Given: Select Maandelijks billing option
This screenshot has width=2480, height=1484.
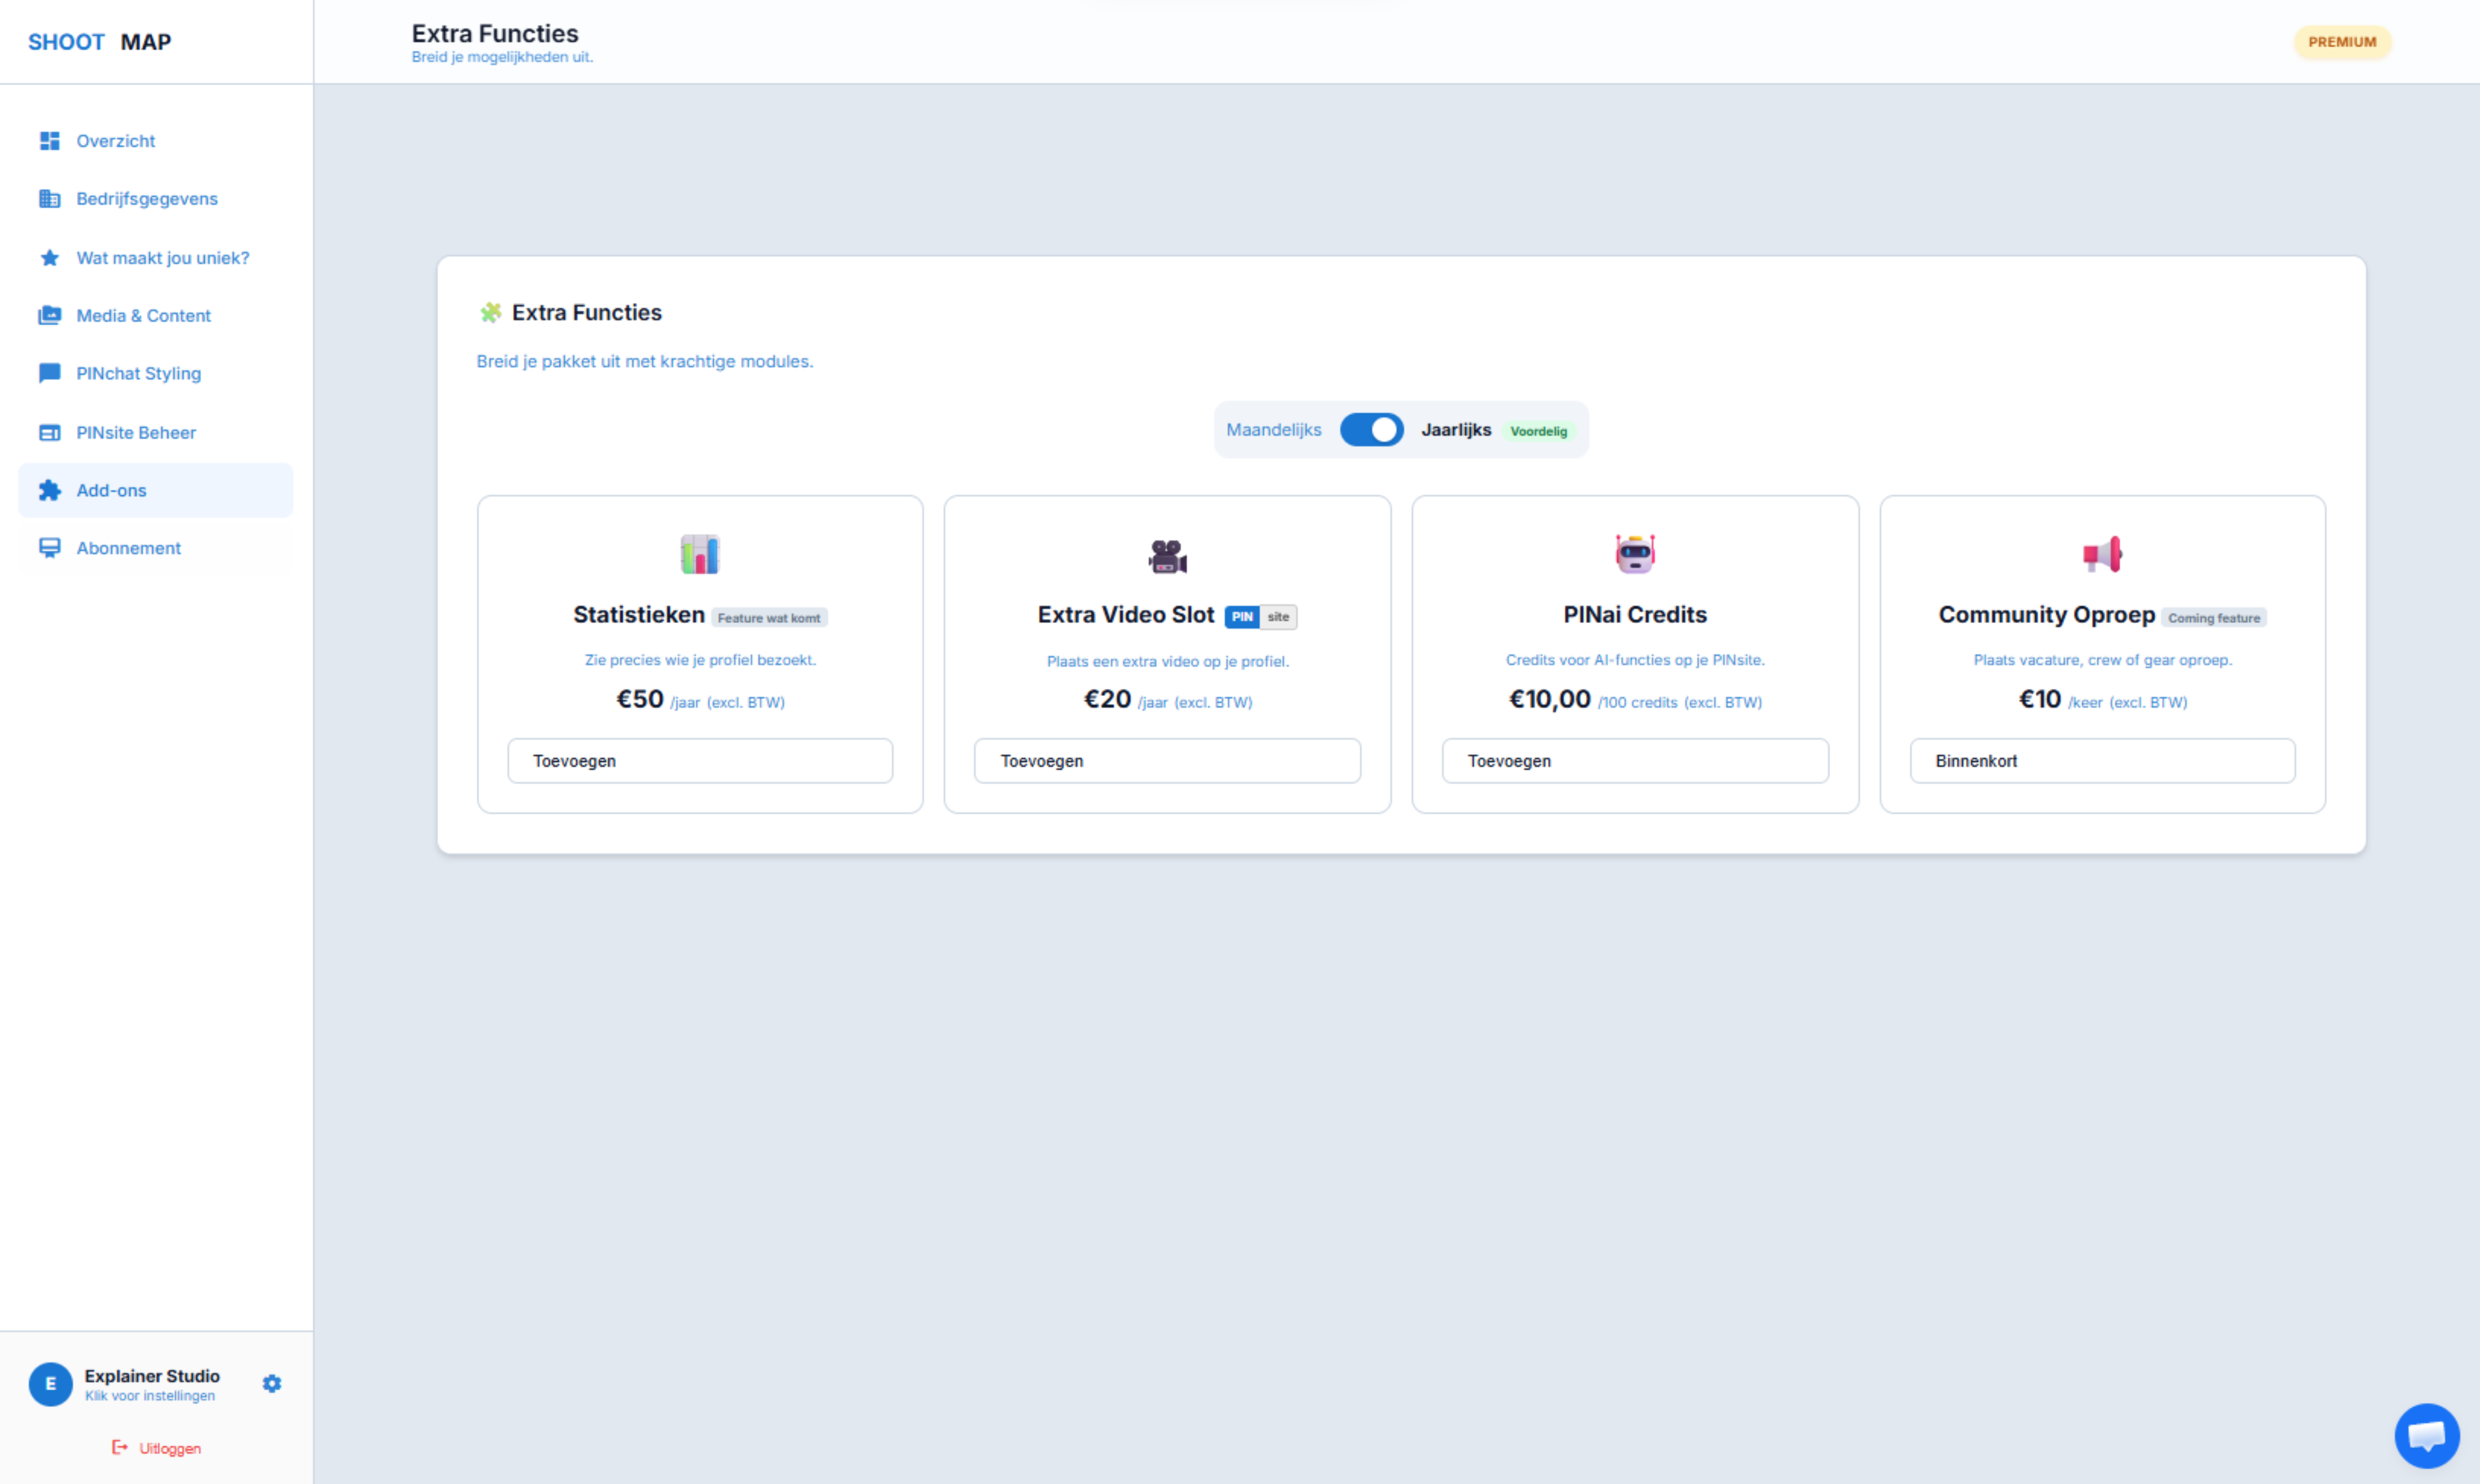Looking at the screenshot, I should tap(1273, 430).
